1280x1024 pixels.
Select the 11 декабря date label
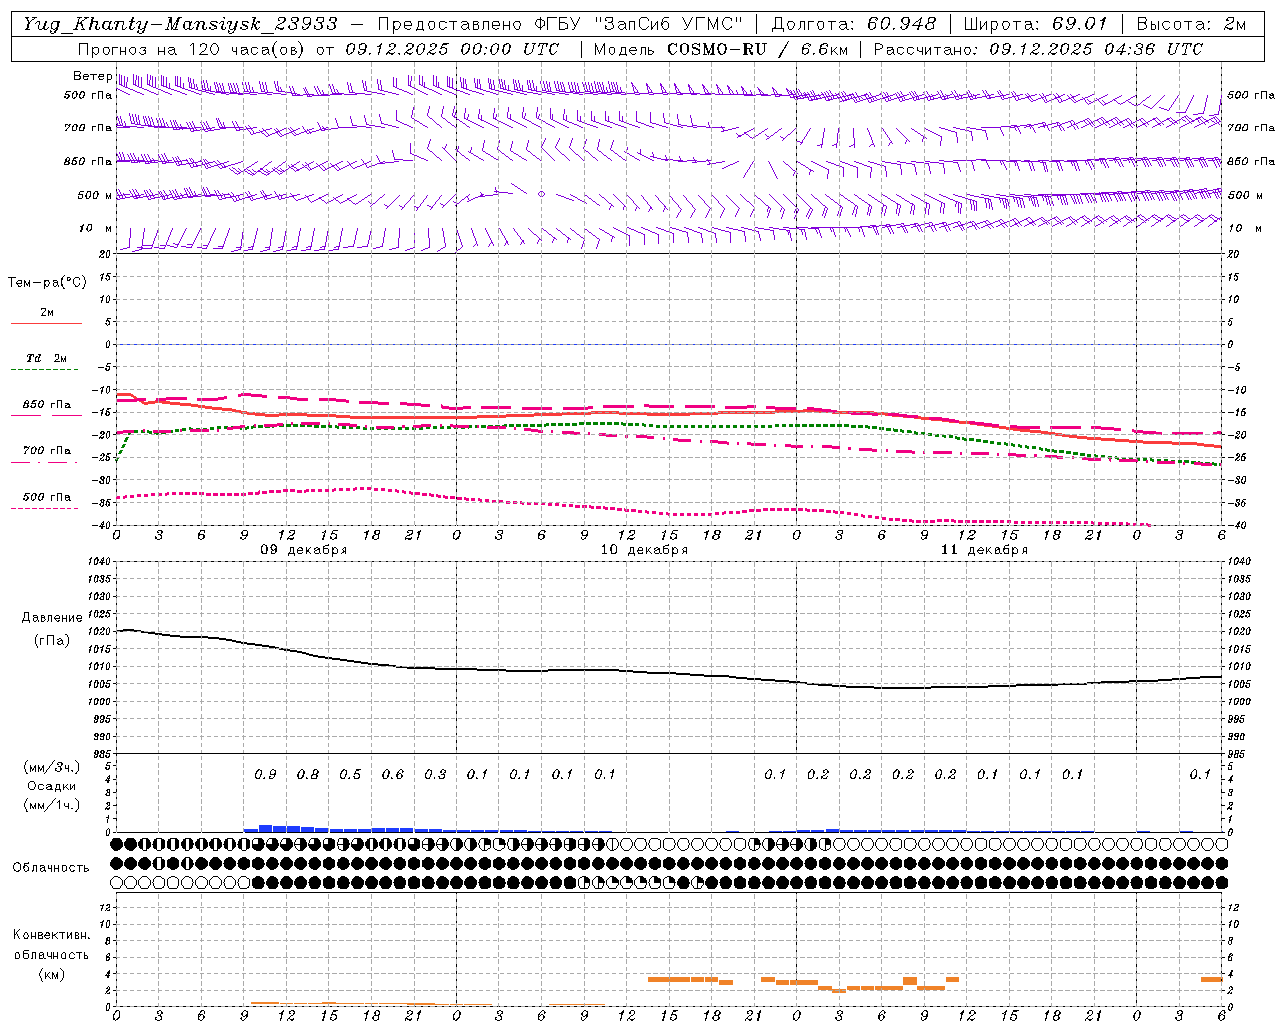click(984, 550)
